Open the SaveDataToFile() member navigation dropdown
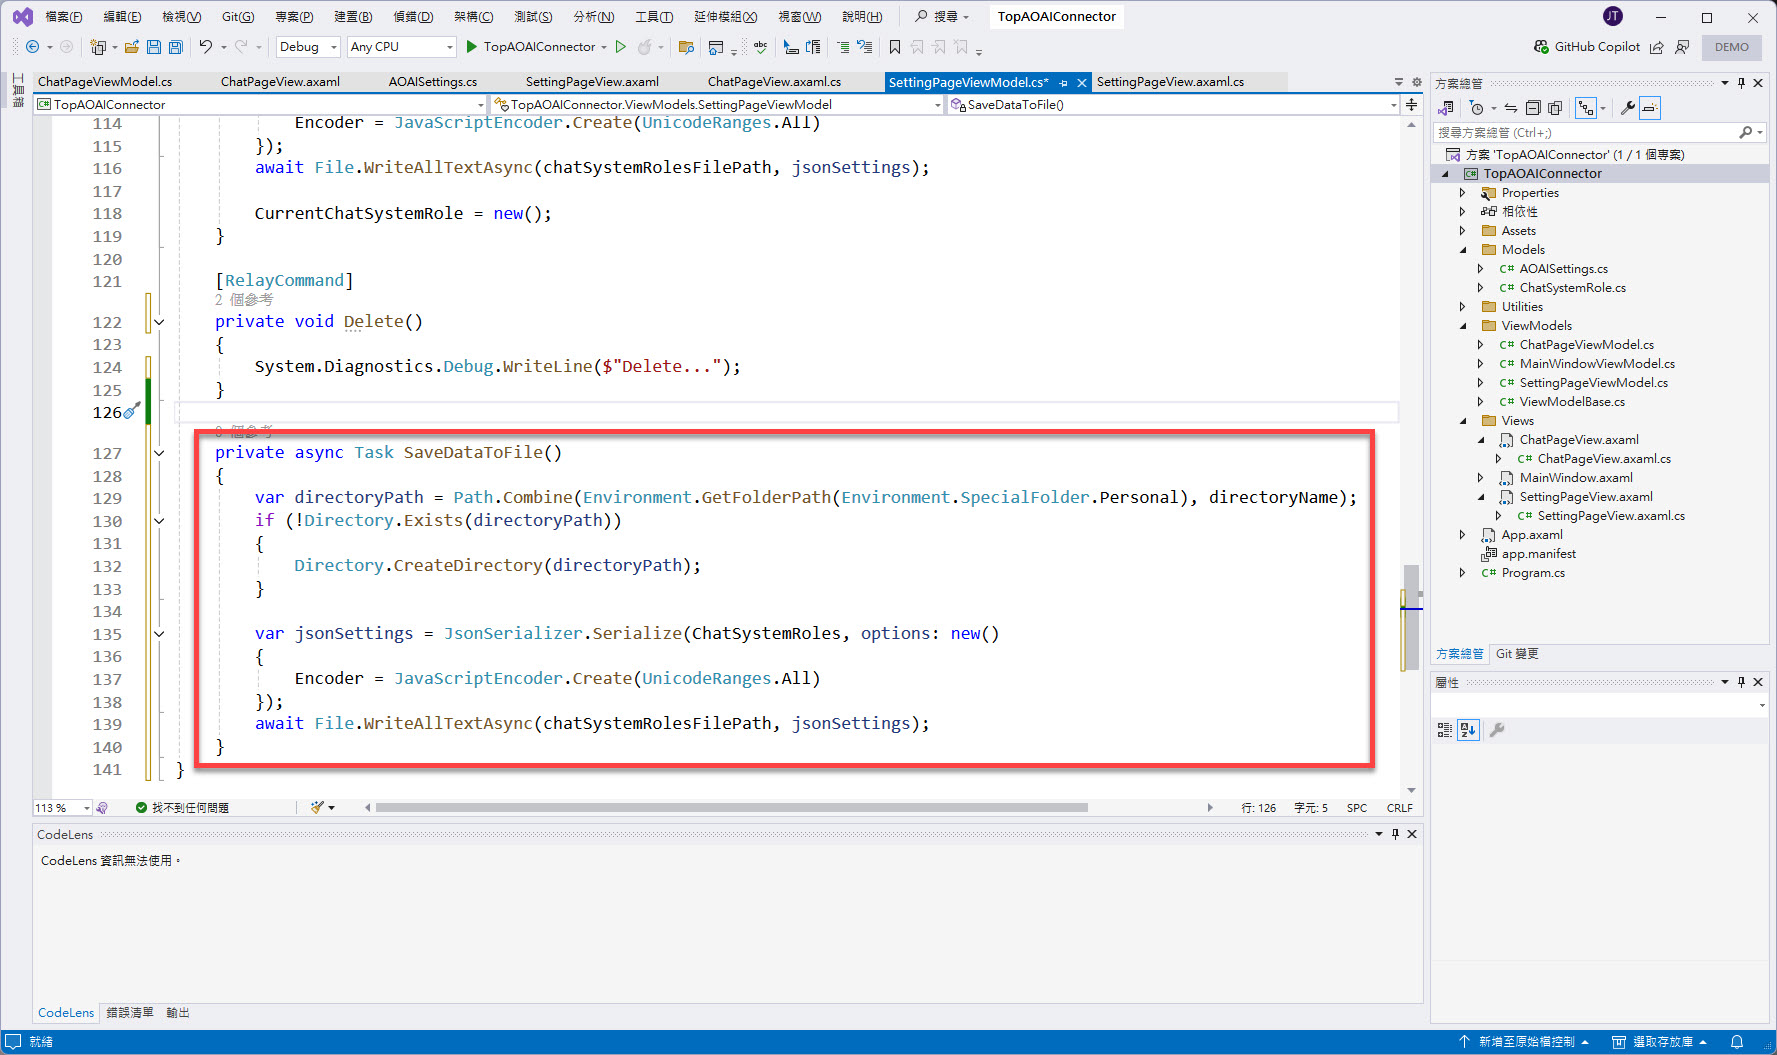The image size is (1777, 1055). [1172, 104]
